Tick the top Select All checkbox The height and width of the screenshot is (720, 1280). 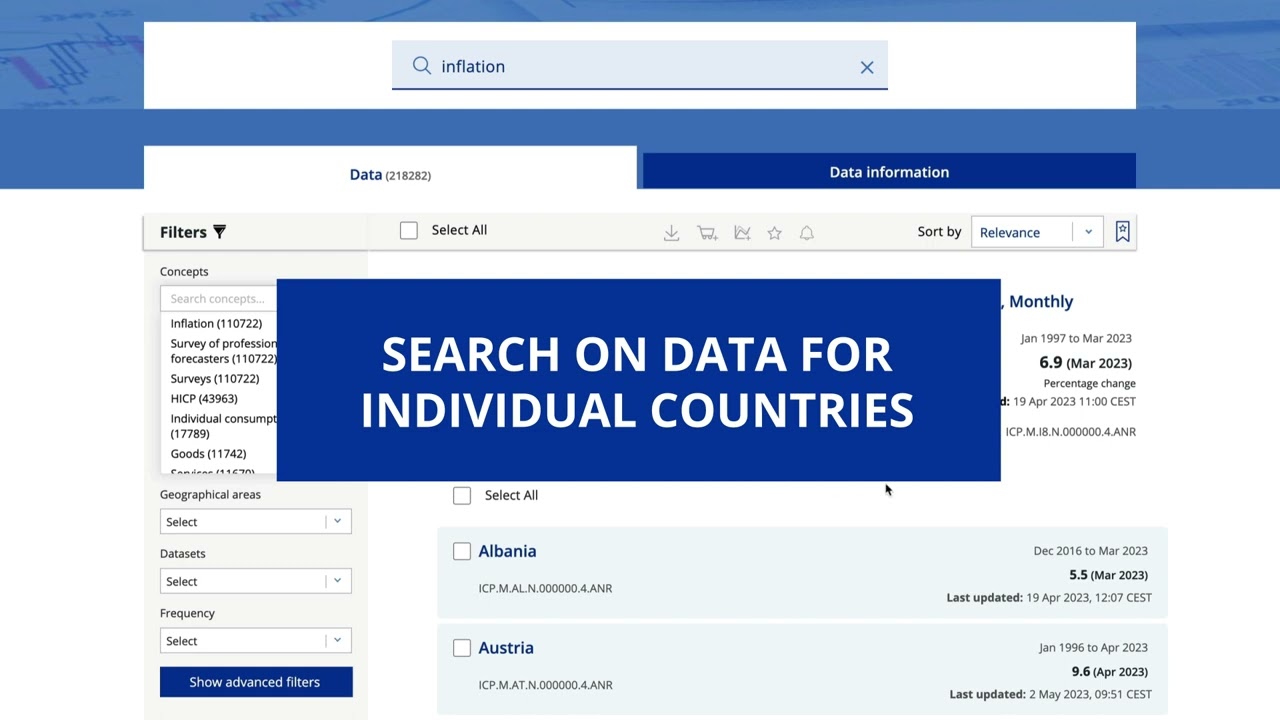pos(409,231)
